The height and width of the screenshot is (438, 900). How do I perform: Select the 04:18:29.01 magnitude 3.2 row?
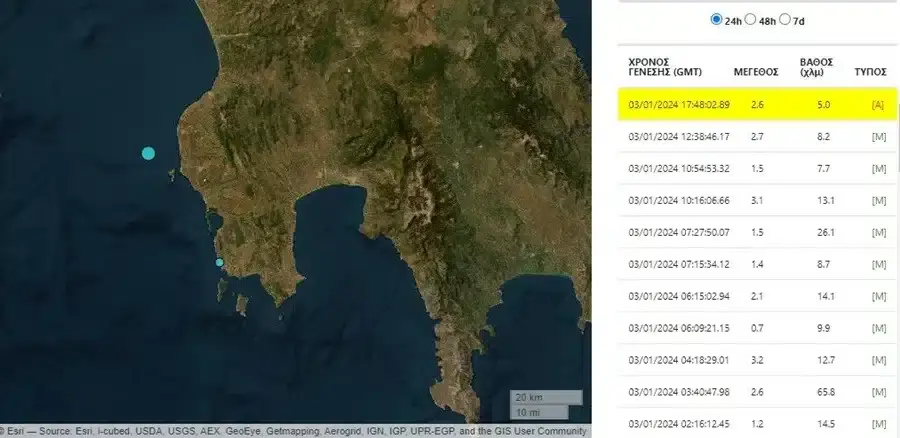coord(757,360)
